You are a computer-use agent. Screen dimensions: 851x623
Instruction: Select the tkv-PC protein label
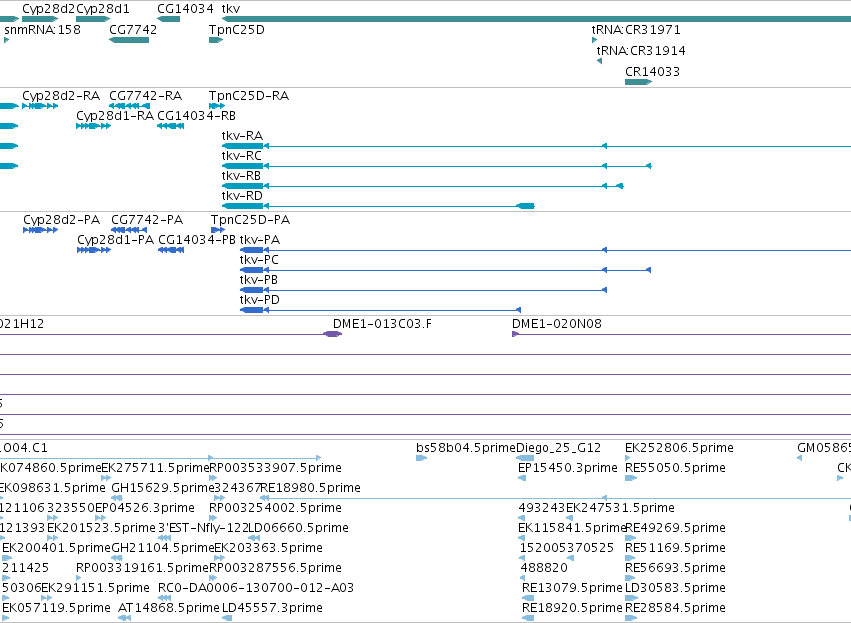[259, 260]
